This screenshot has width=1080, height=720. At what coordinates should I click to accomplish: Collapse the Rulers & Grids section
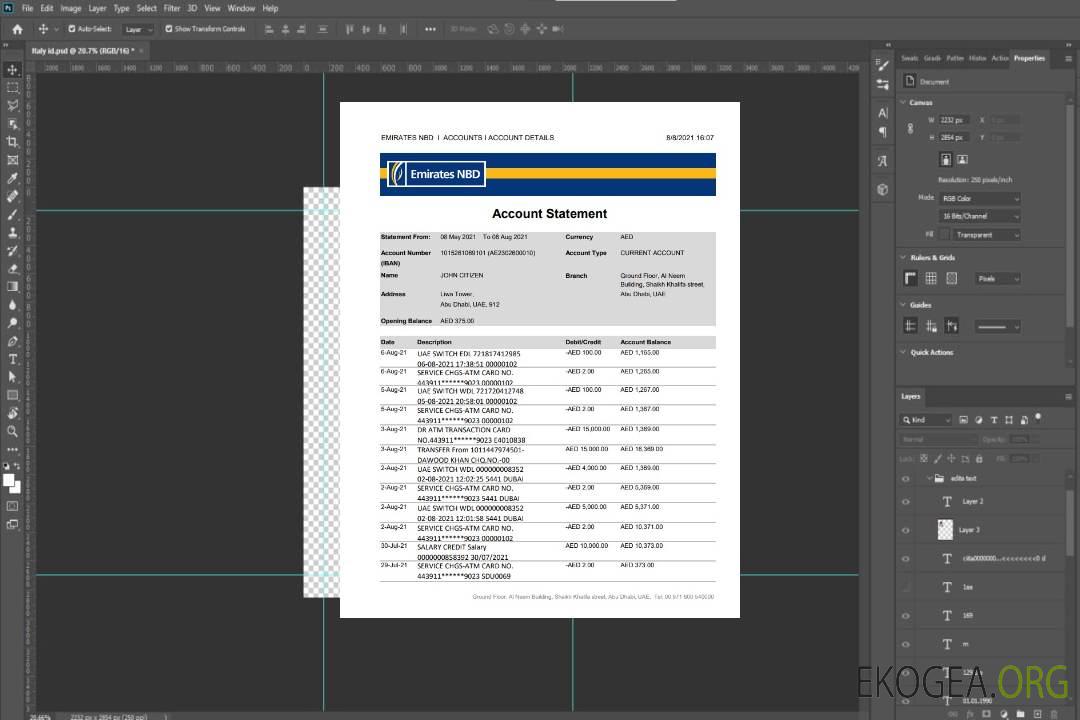pyautogui.click(x=903, y=258)
